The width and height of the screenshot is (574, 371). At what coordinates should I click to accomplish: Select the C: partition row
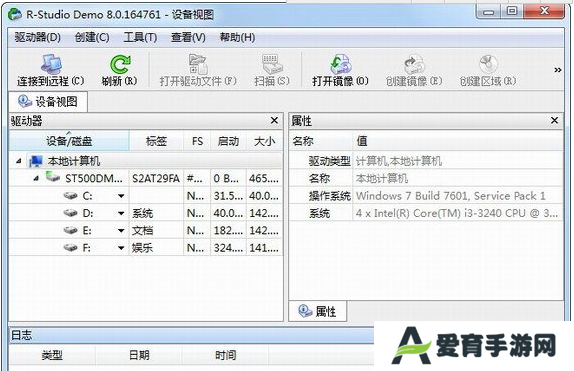coord(146,196)
